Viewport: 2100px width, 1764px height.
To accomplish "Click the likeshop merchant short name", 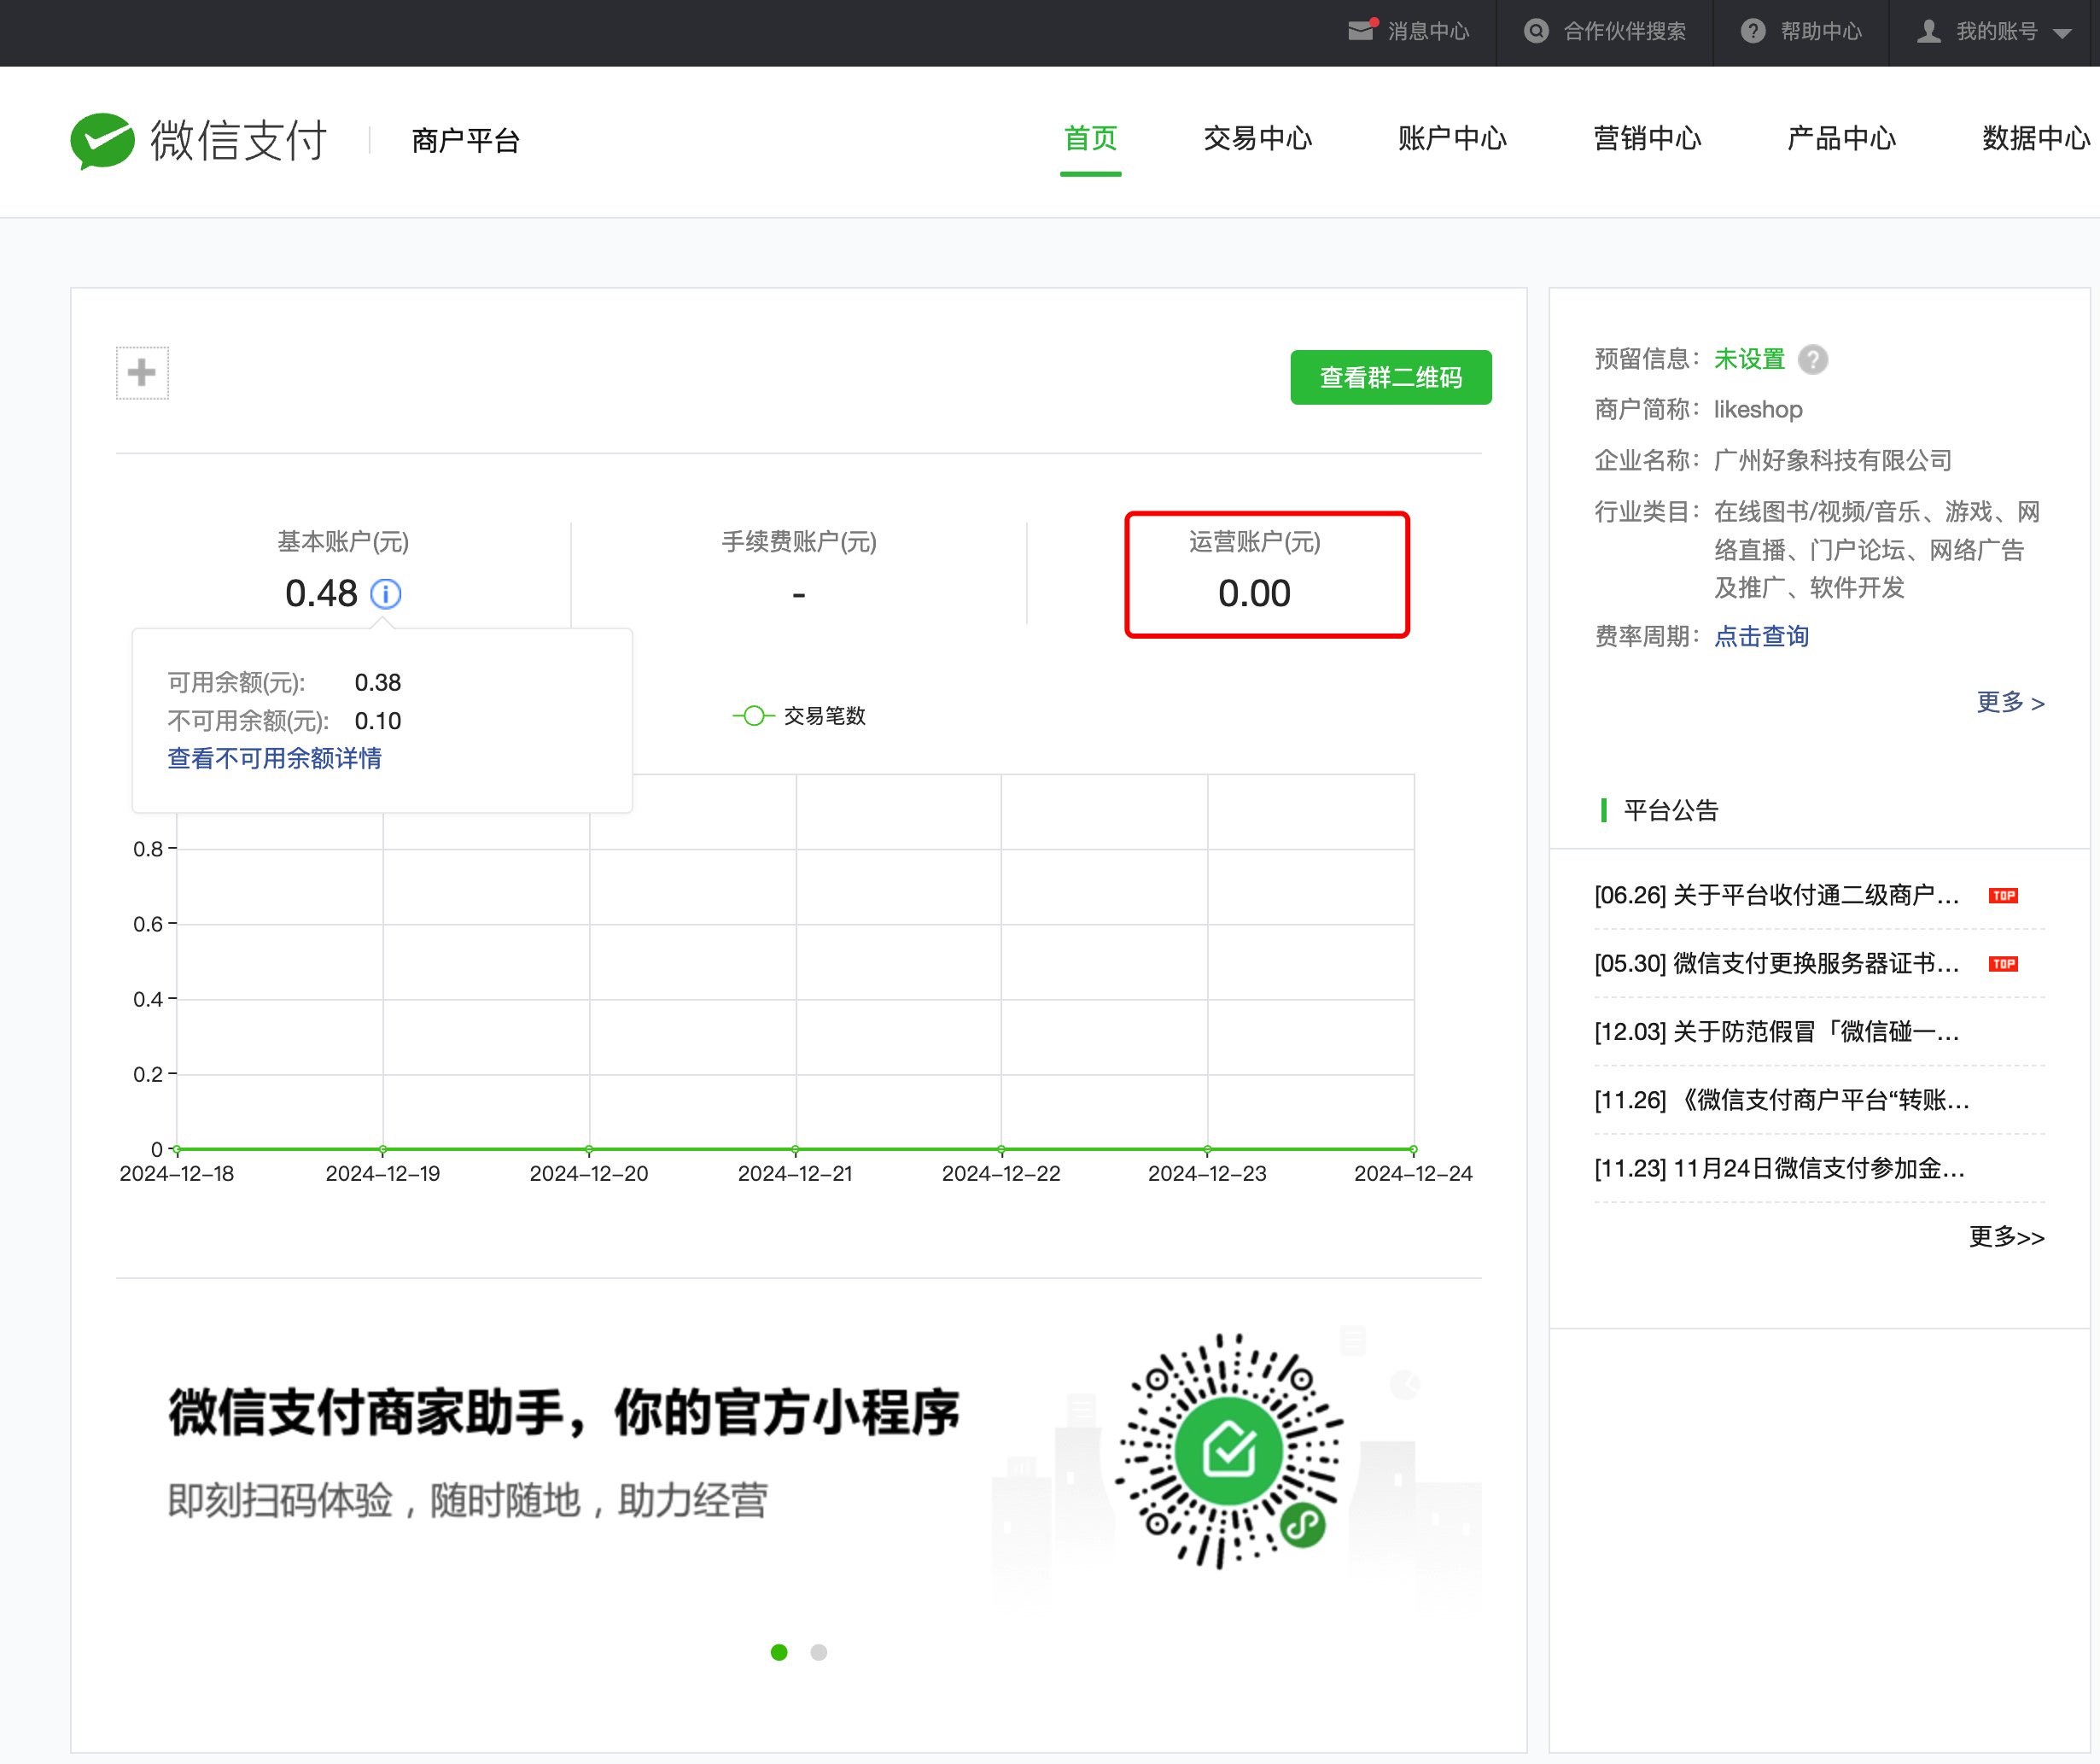I will [x=1758, y=409].
